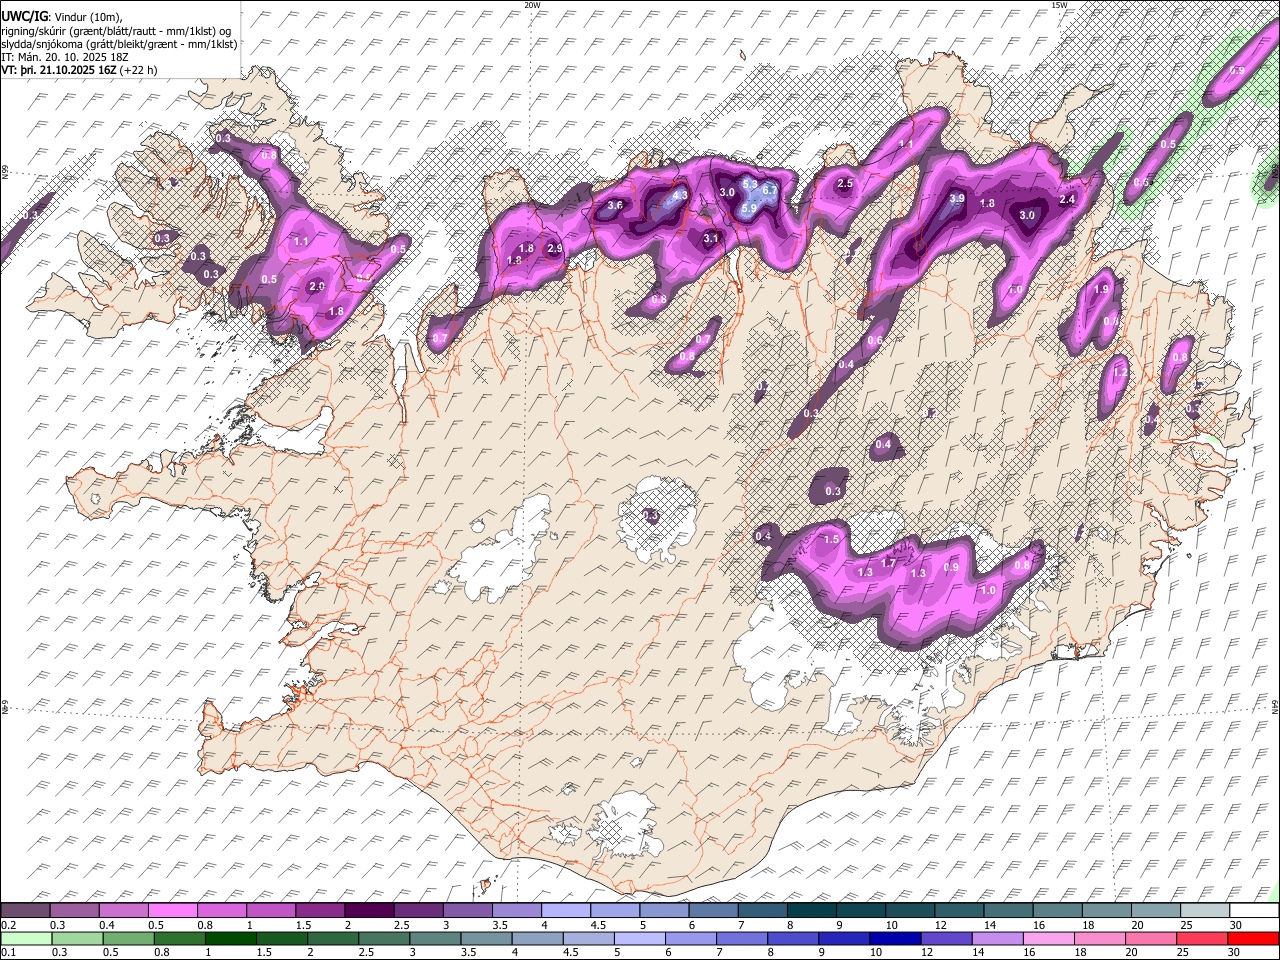Click the 4.5 label under the lower scale
1280x960 pixels.
(572, 952)
